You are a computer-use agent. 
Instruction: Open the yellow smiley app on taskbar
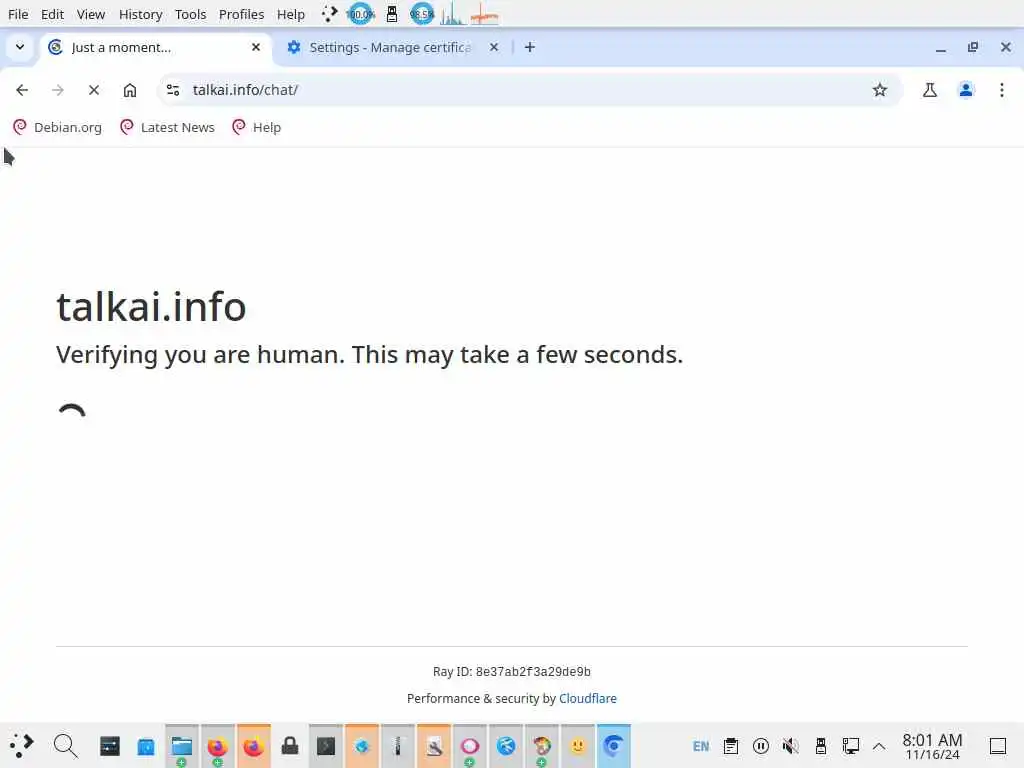click(578, 745)
